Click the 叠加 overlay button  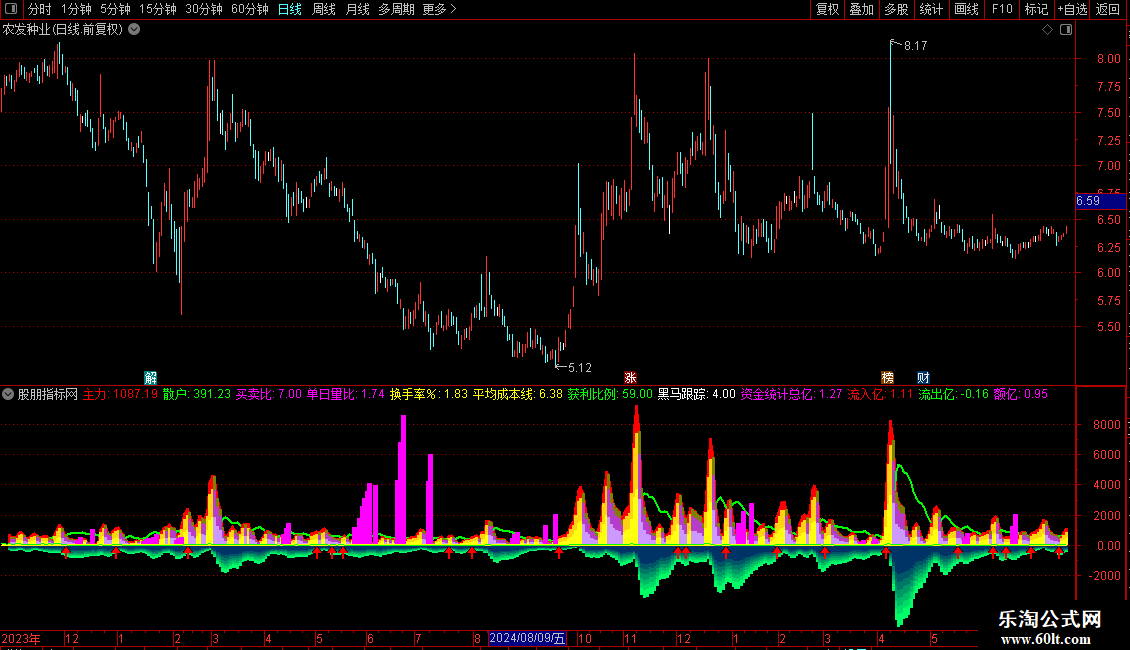click(862, 9)
